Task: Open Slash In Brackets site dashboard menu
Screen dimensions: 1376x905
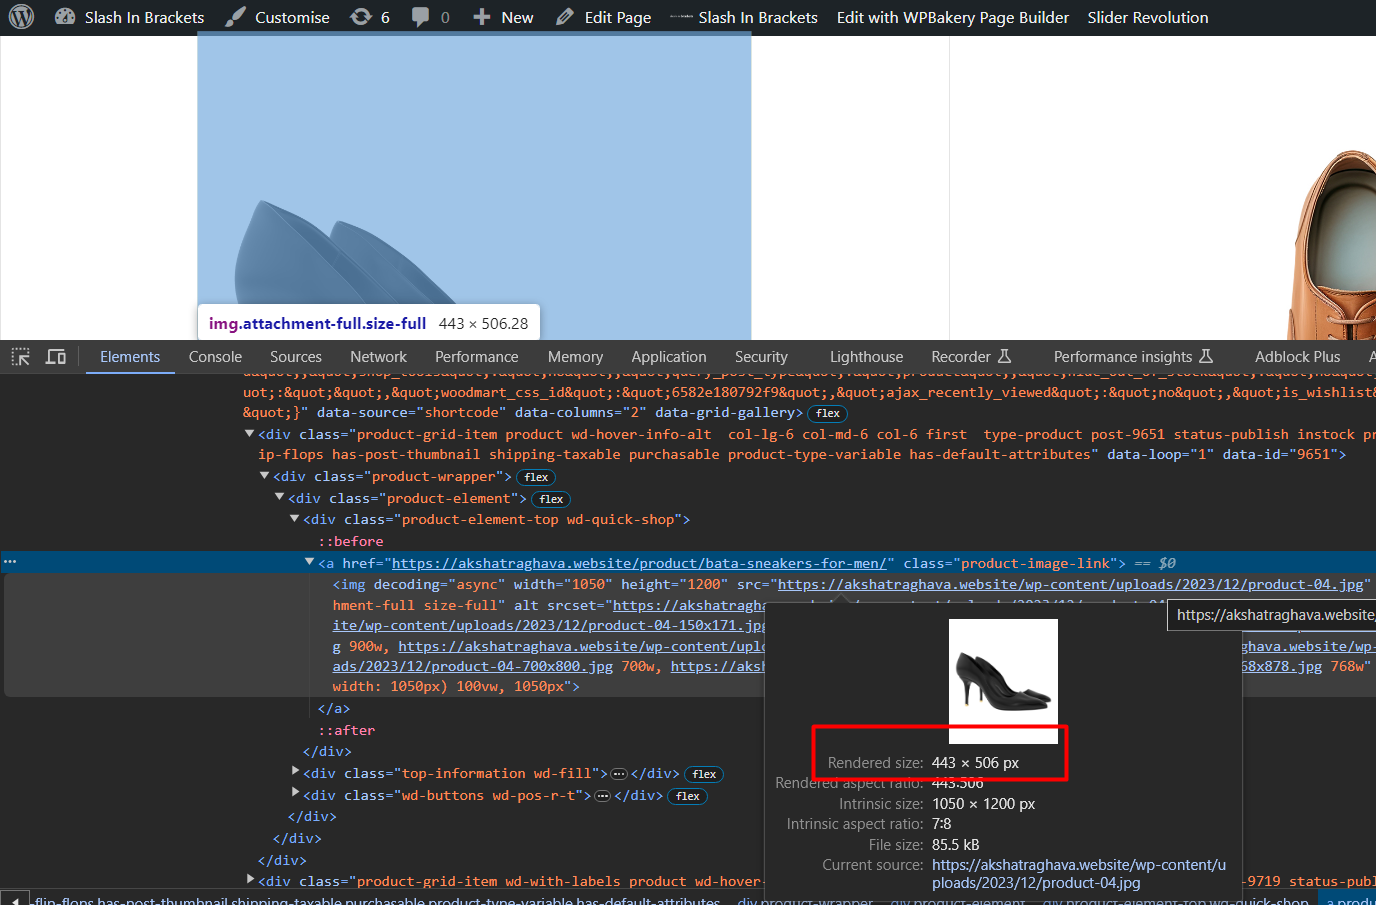Action: coord(129,17)
